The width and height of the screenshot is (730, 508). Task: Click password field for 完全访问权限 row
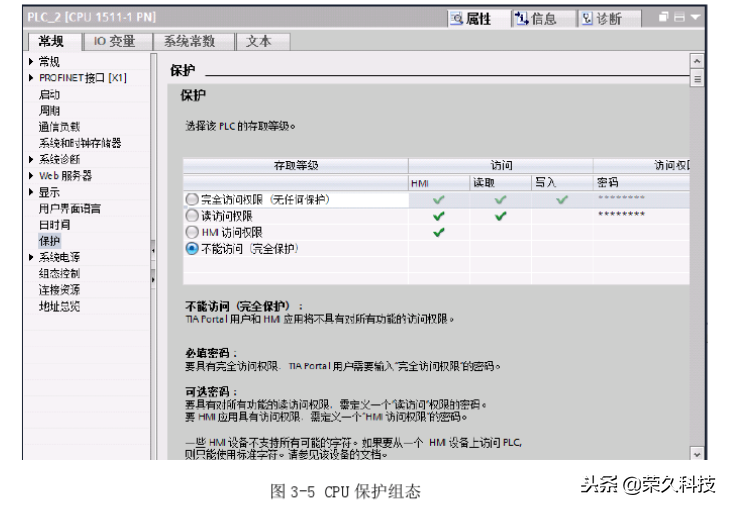pos(640,199)
